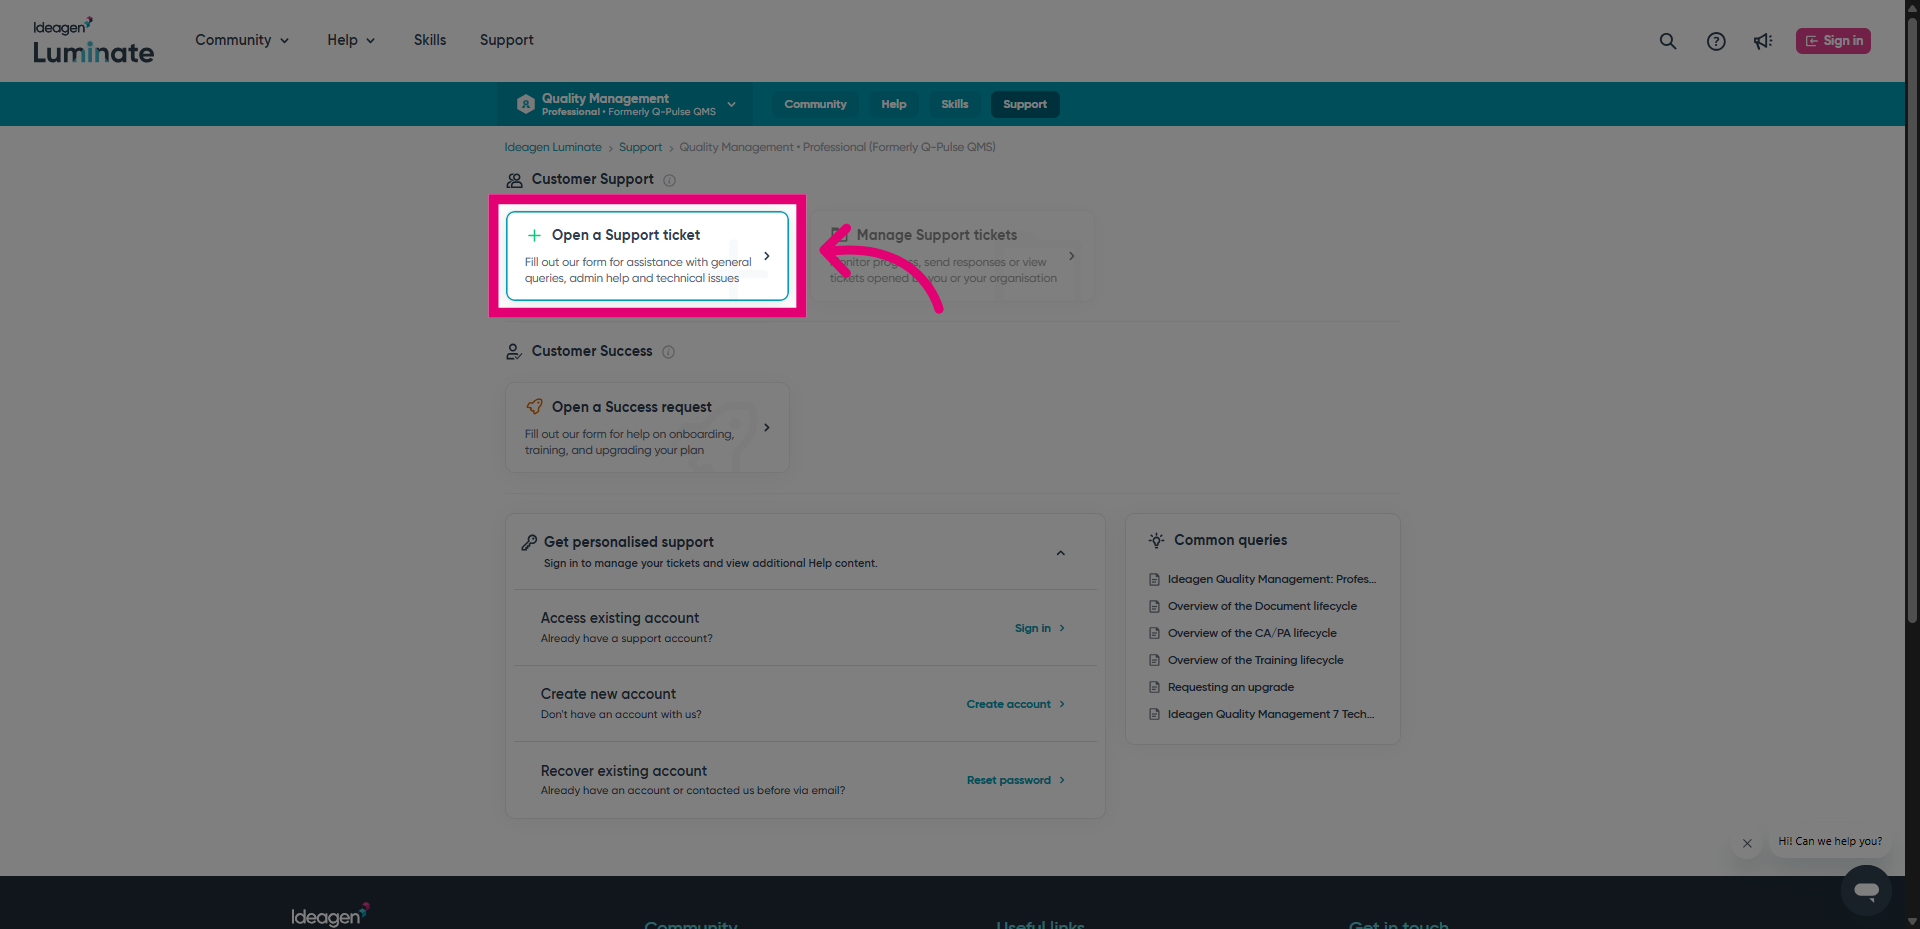Image resolution: width=1920 pixels, height=929 pixels.
Task: Click the Ideagen Luminate logo
Action: tap(93, 41)
